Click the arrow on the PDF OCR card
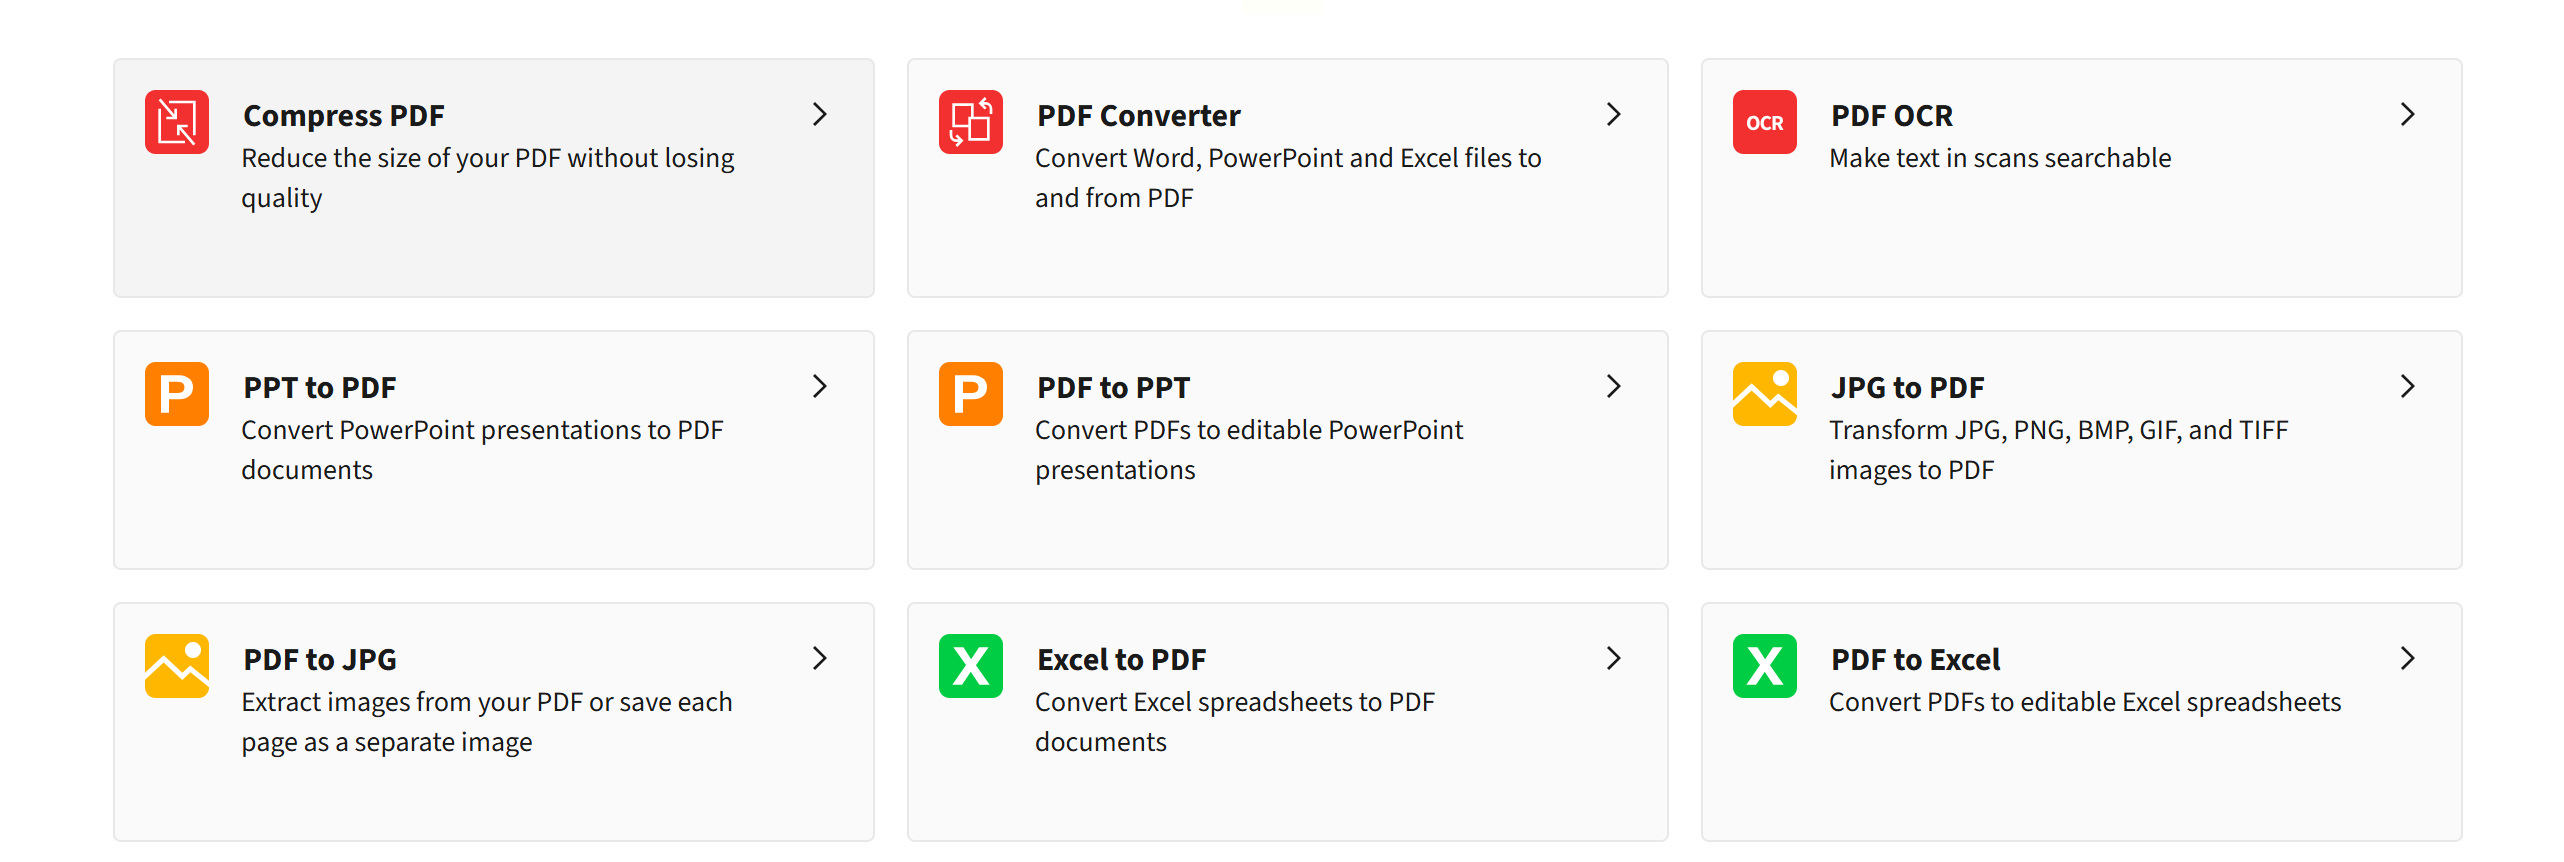2564x862 pixels. 2407,115
